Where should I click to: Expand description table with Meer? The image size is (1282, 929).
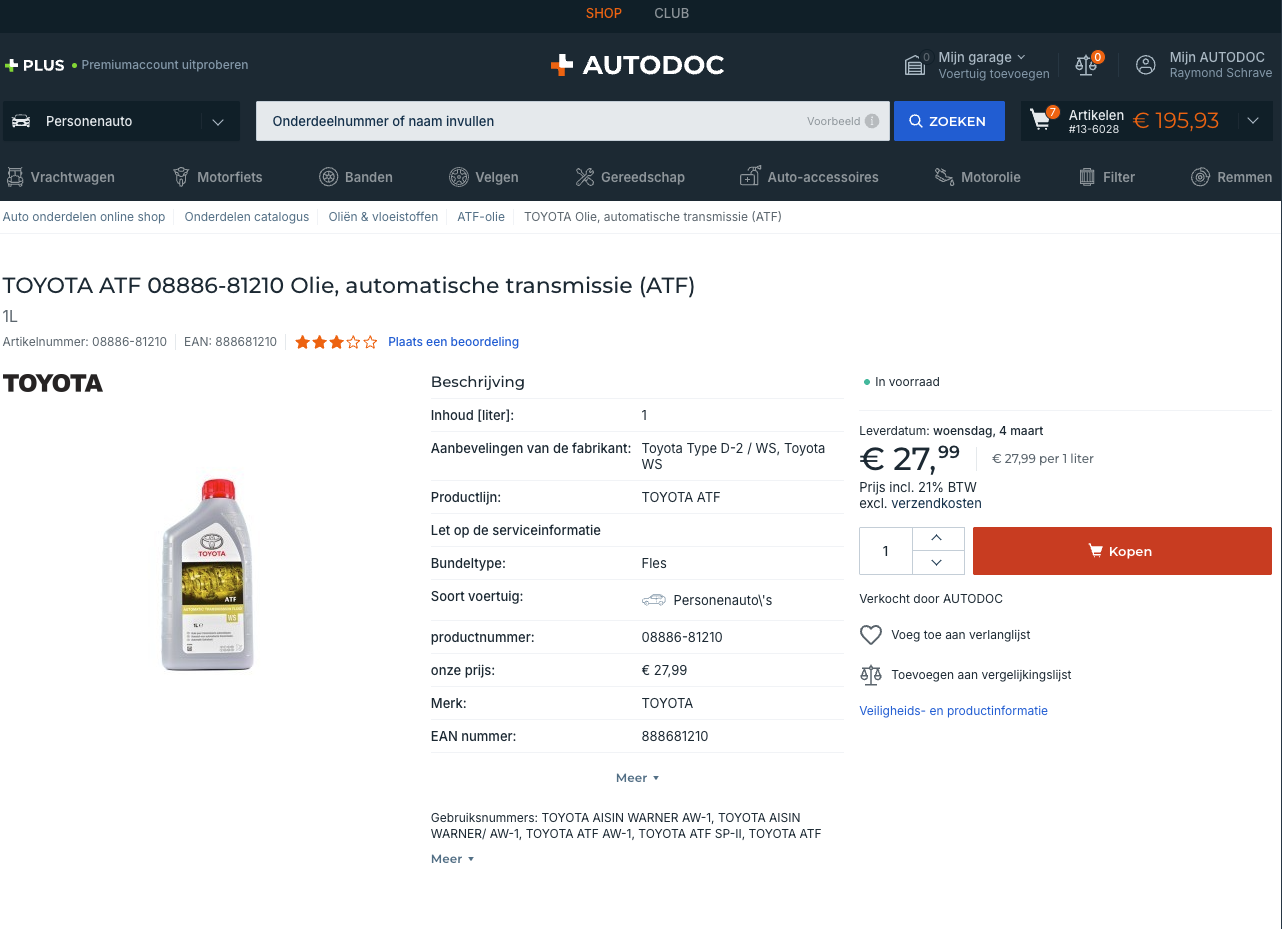click(x=637, y=778)
